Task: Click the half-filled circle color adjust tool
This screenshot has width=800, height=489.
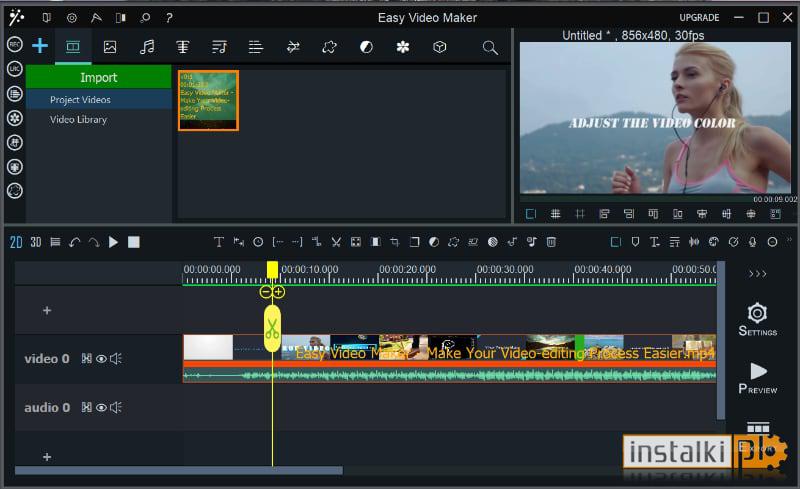Action: point(434,242)
